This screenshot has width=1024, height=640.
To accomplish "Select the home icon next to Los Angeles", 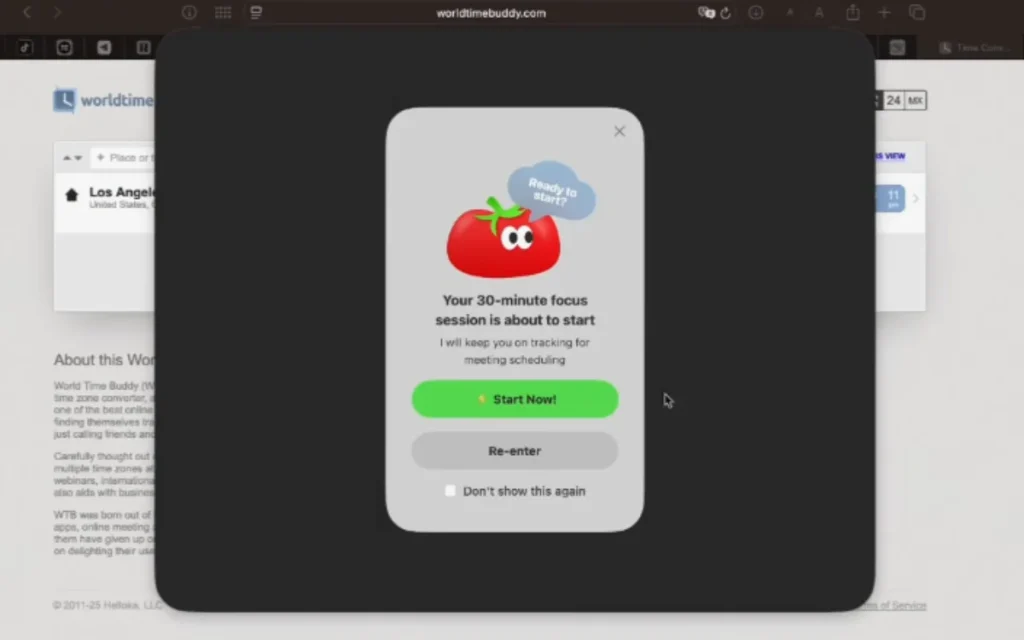I will (71, 194).
